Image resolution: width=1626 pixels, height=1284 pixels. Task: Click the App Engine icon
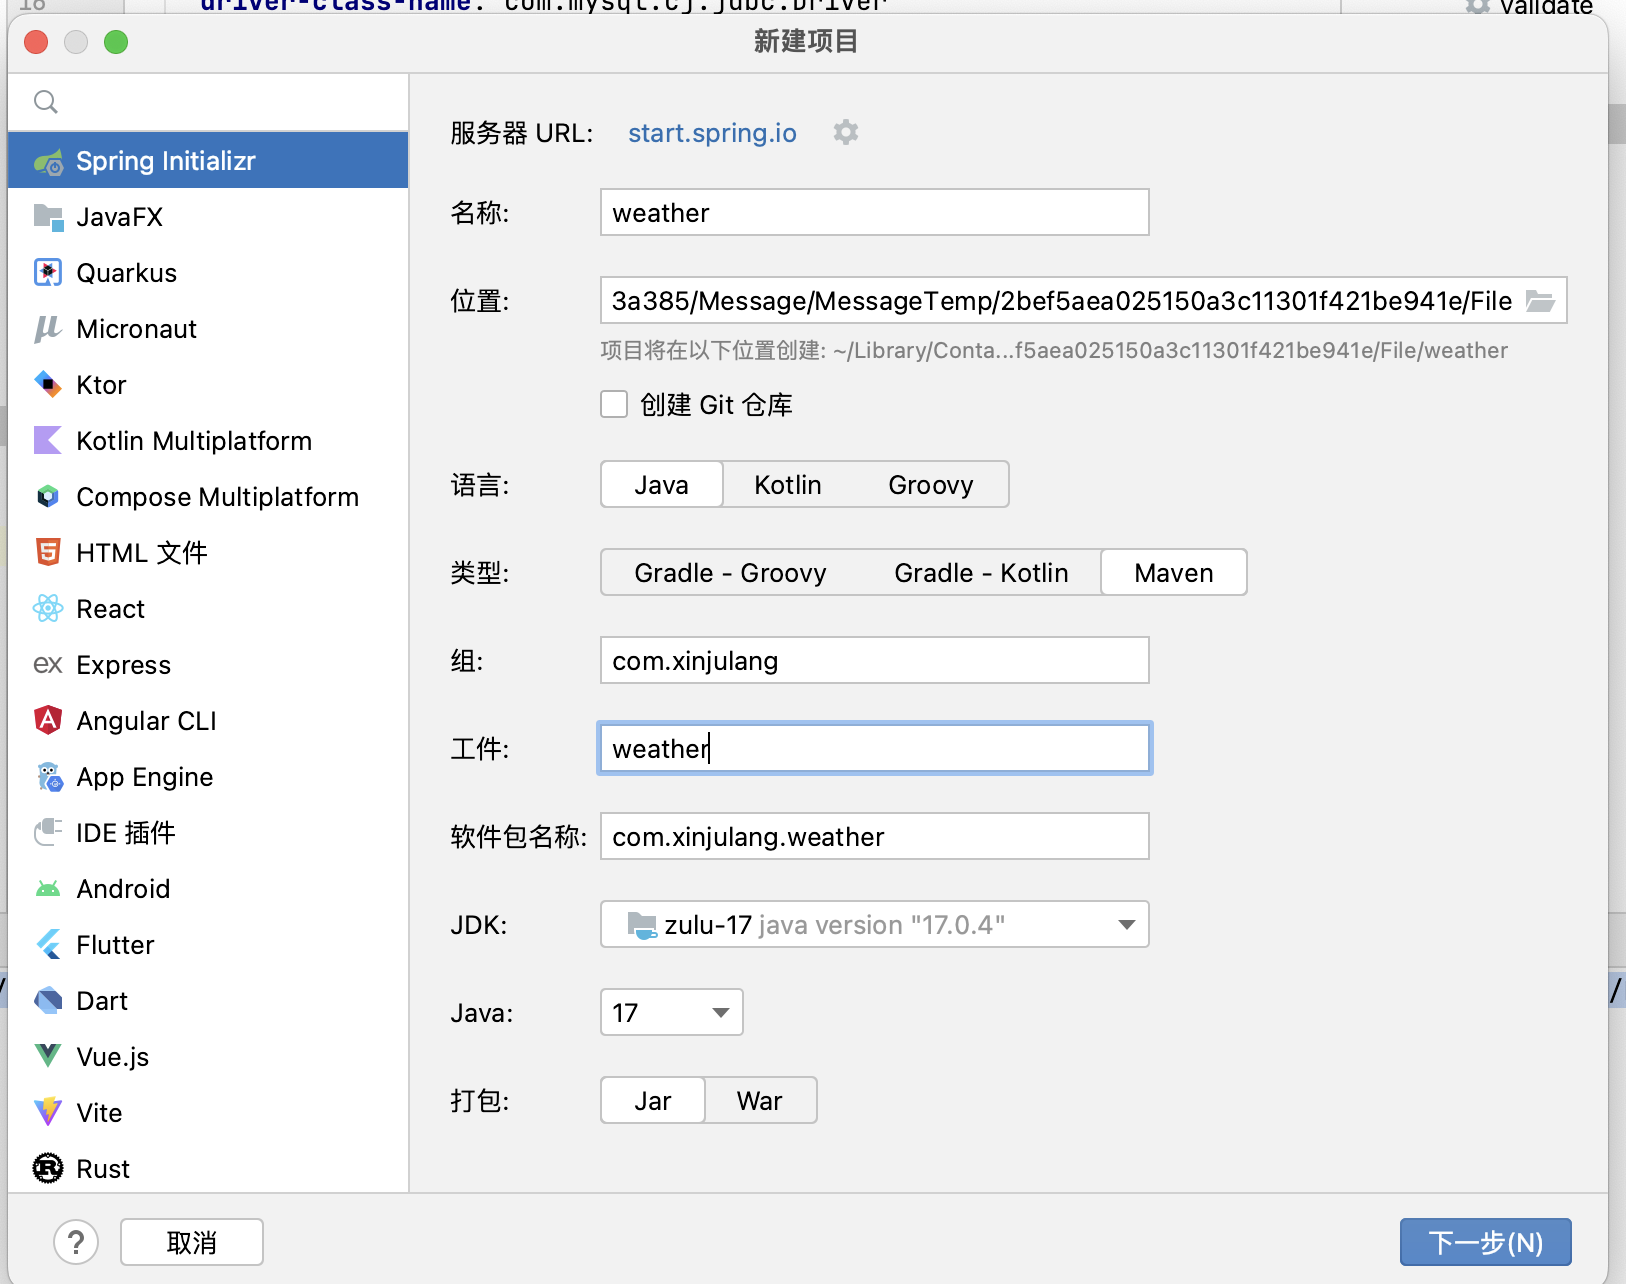coord(48,777)
